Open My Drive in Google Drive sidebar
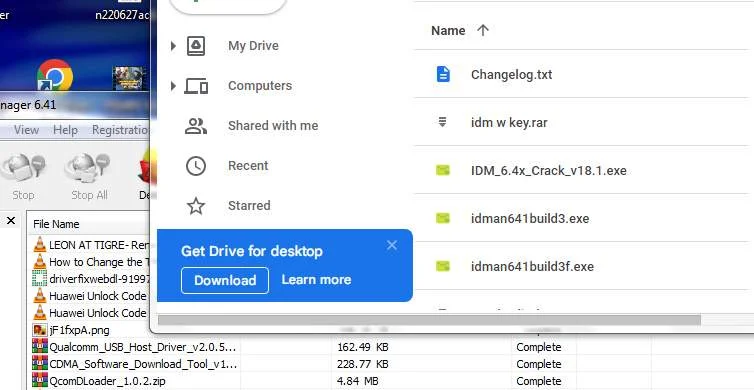Image resolution: width=754 pixels, height=390 pixels. click(253, 46)
